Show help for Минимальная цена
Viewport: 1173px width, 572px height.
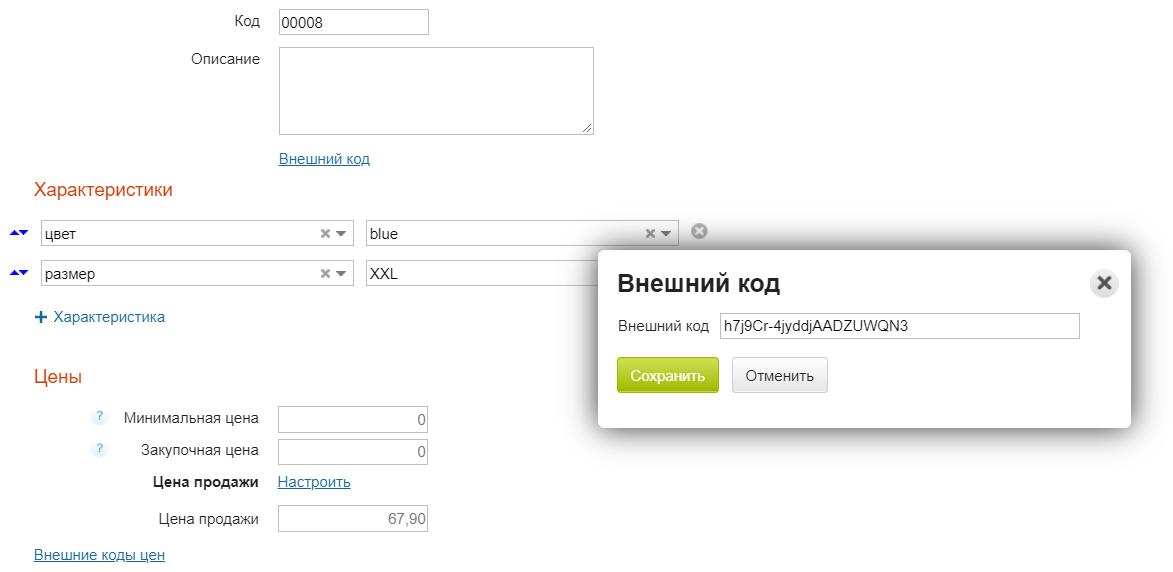[99, 418]
